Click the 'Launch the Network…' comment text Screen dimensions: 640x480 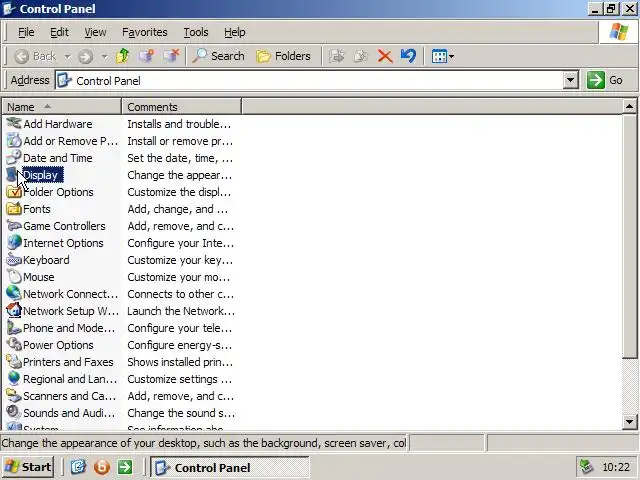pyautogui.click(x=181, y=311)
